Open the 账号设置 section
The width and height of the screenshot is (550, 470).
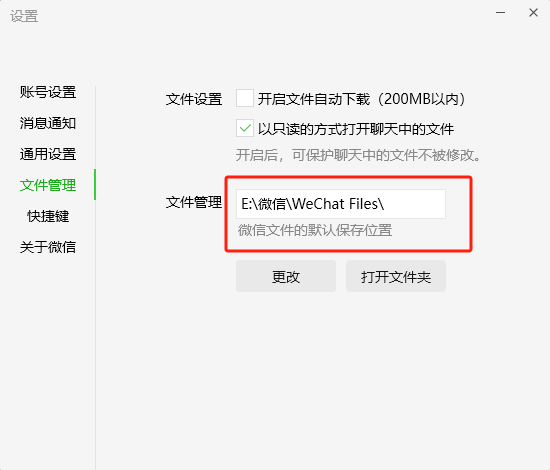click(x=48, y=92)
